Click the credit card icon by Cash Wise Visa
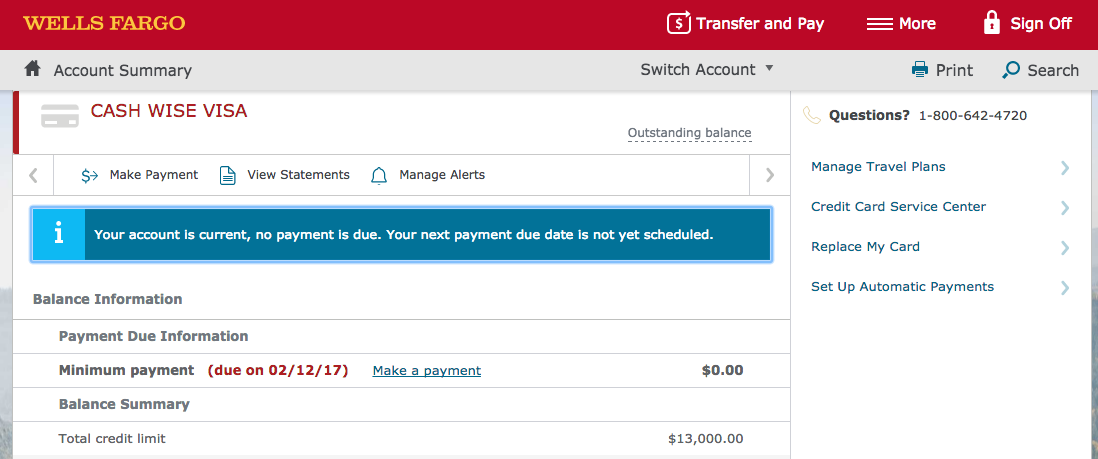1098x459 pixels. click(x=60, y=115)
